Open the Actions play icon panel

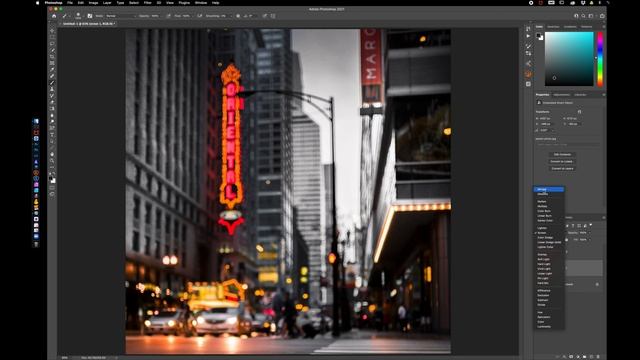[528, 36]
